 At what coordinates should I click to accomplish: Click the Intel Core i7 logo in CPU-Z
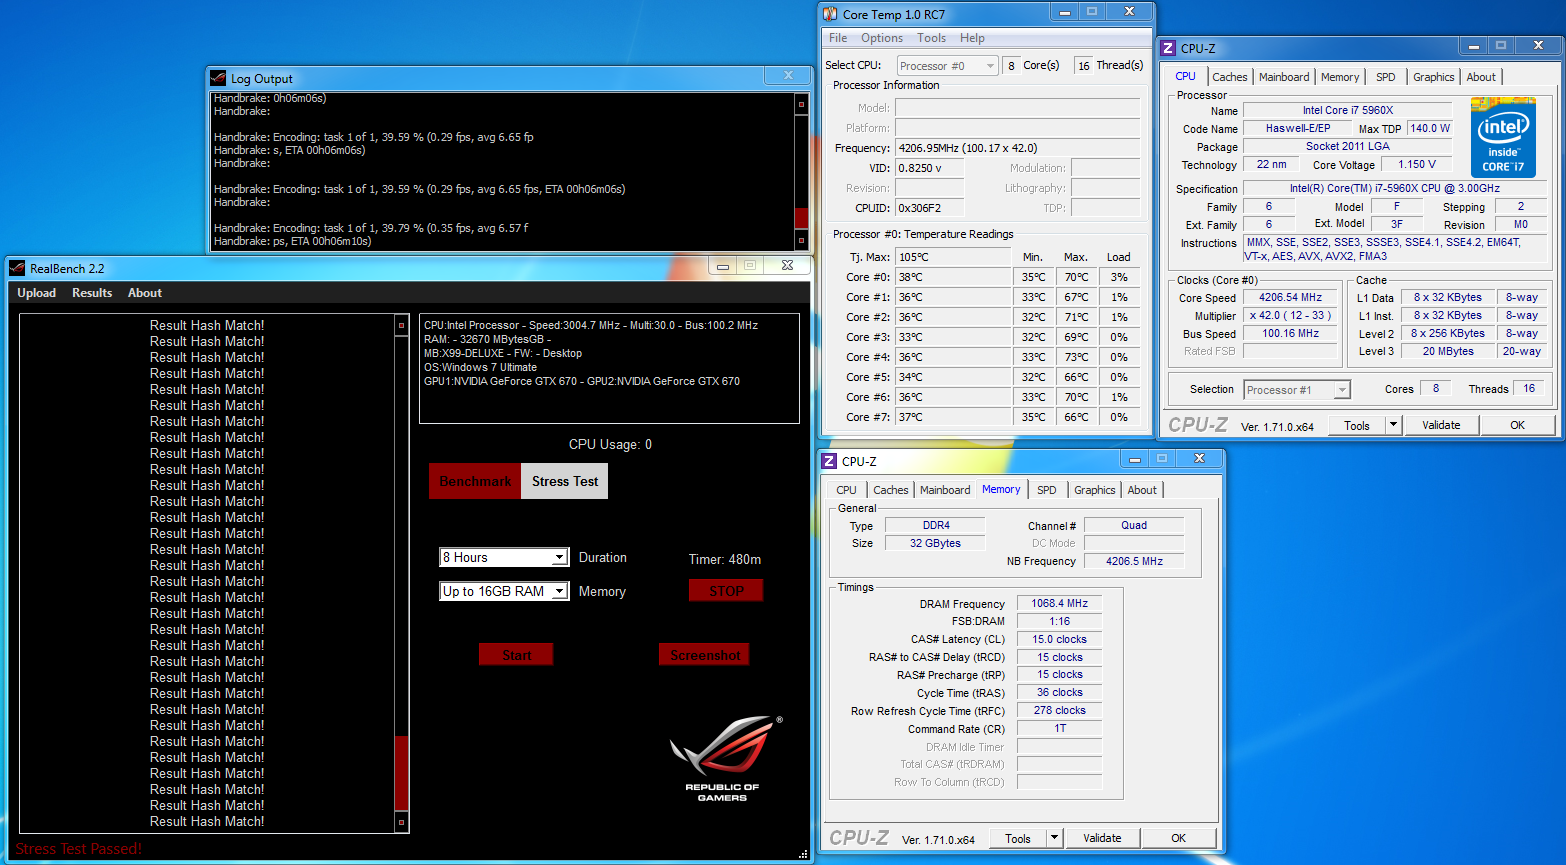[1503, 138]
